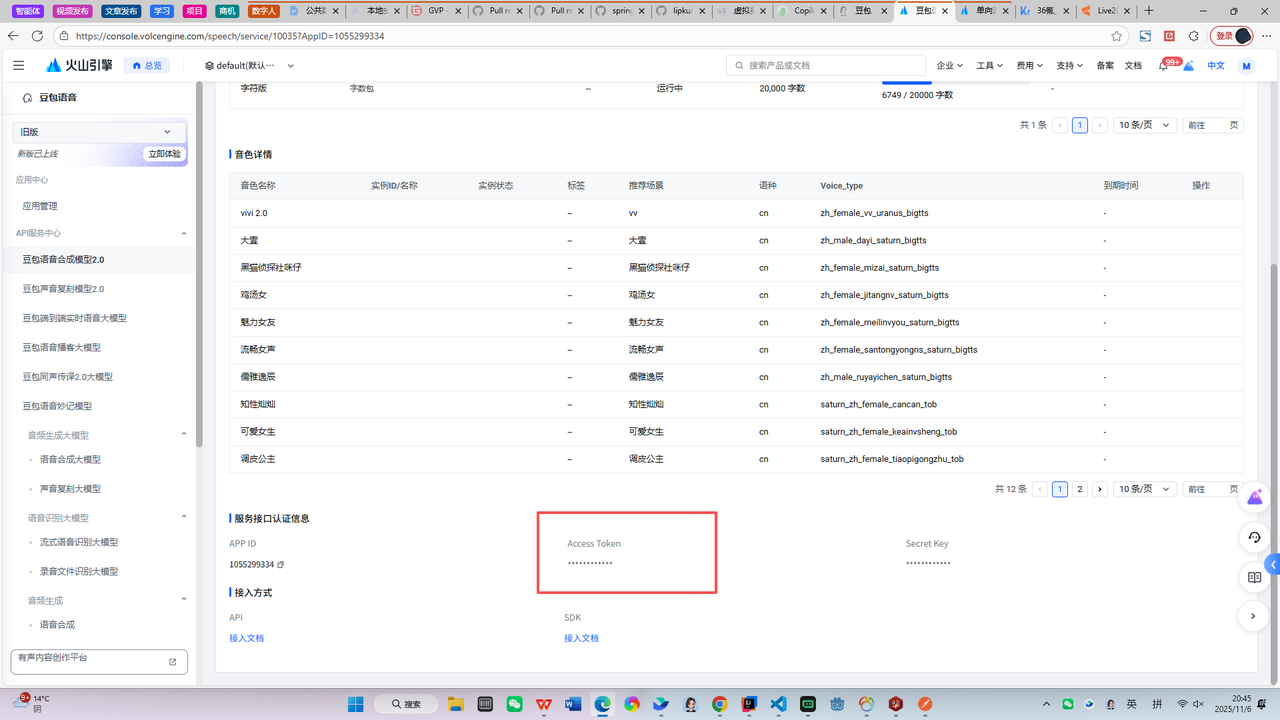The image size is (1280, 720).
Task: Click the purple AI assistant floating icon
Action: 1254,497
